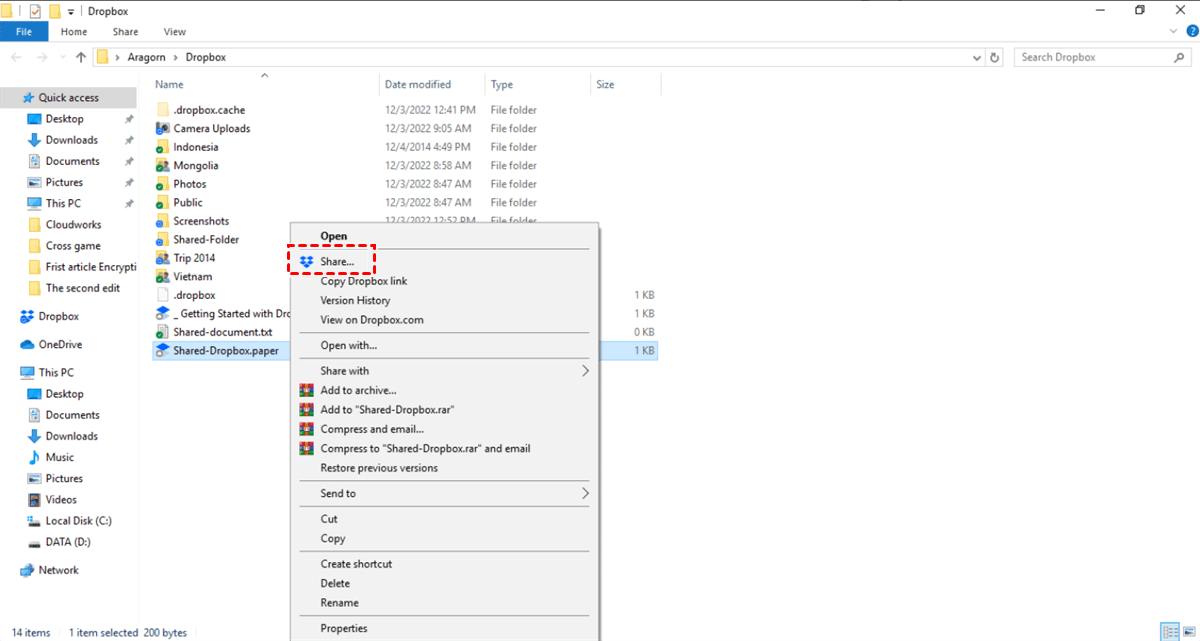Click the Refresh button in address bar

point(994,57)
